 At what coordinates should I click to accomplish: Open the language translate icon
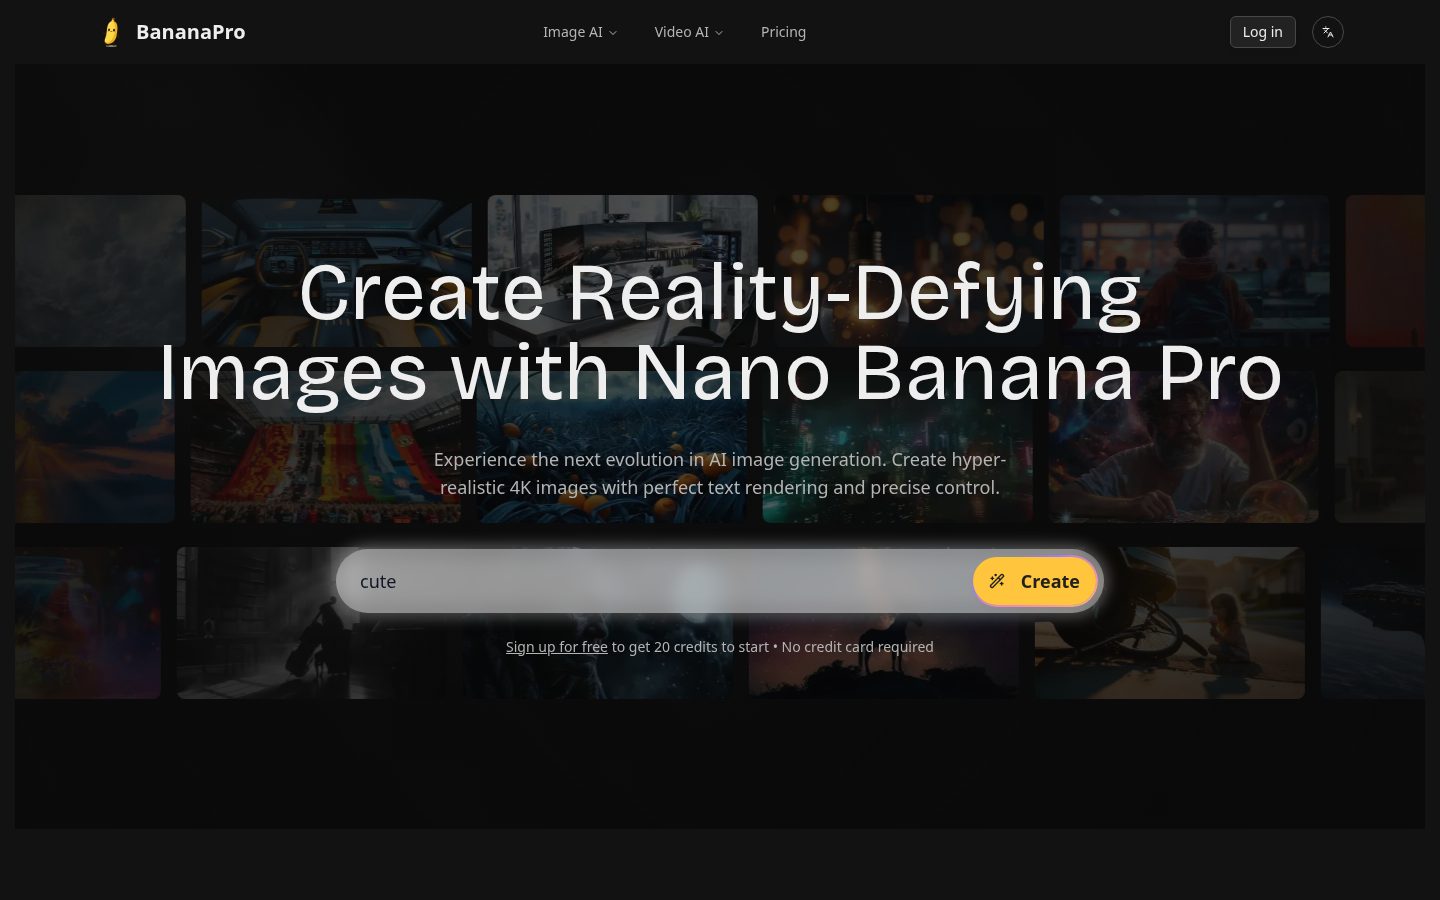coord(1327,32)
